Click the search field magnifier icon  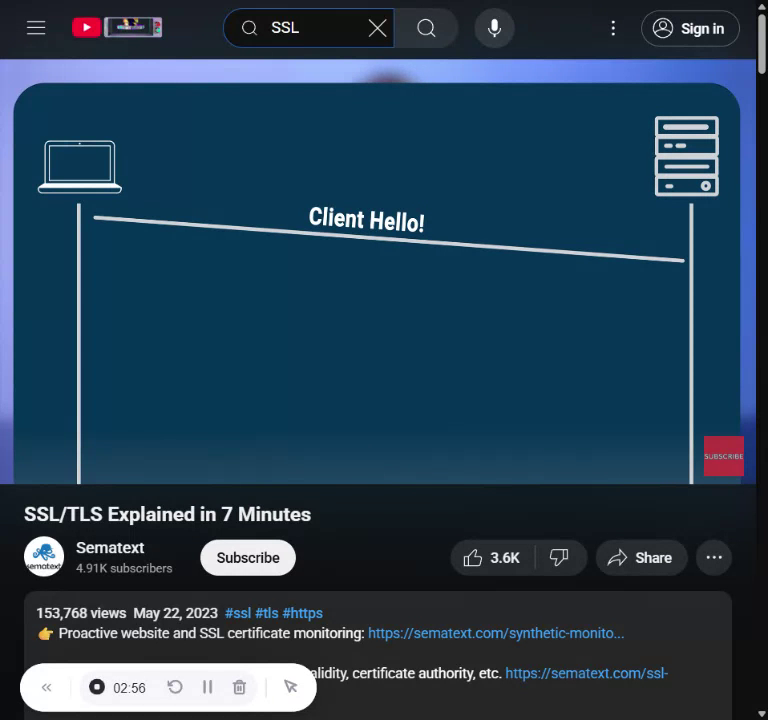(249, 28)
